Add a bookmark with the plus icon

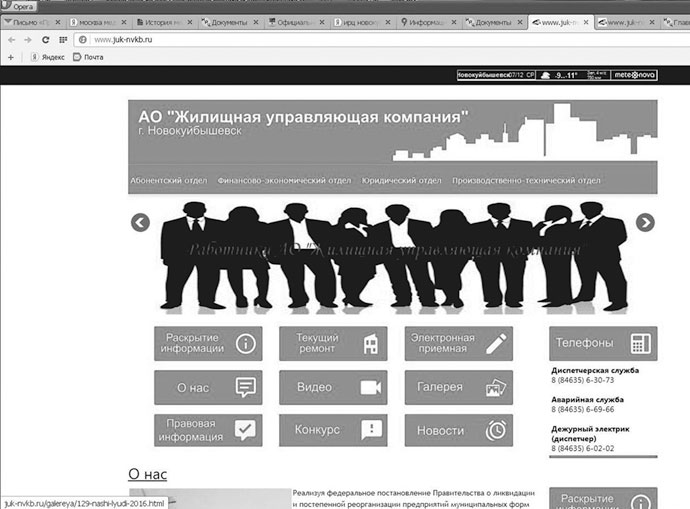coord(11,57)
